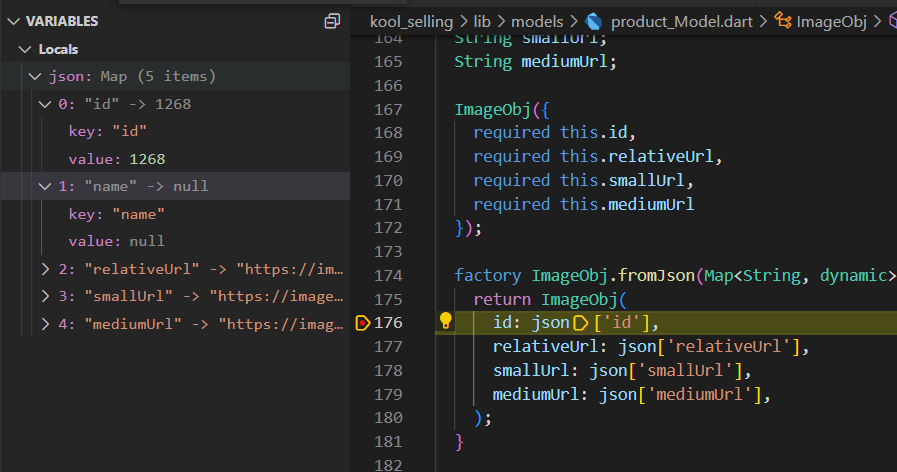Screen dimensions: 897x472
Task: Open models folder in breadcrumb
Action: [x=537, y=22]
